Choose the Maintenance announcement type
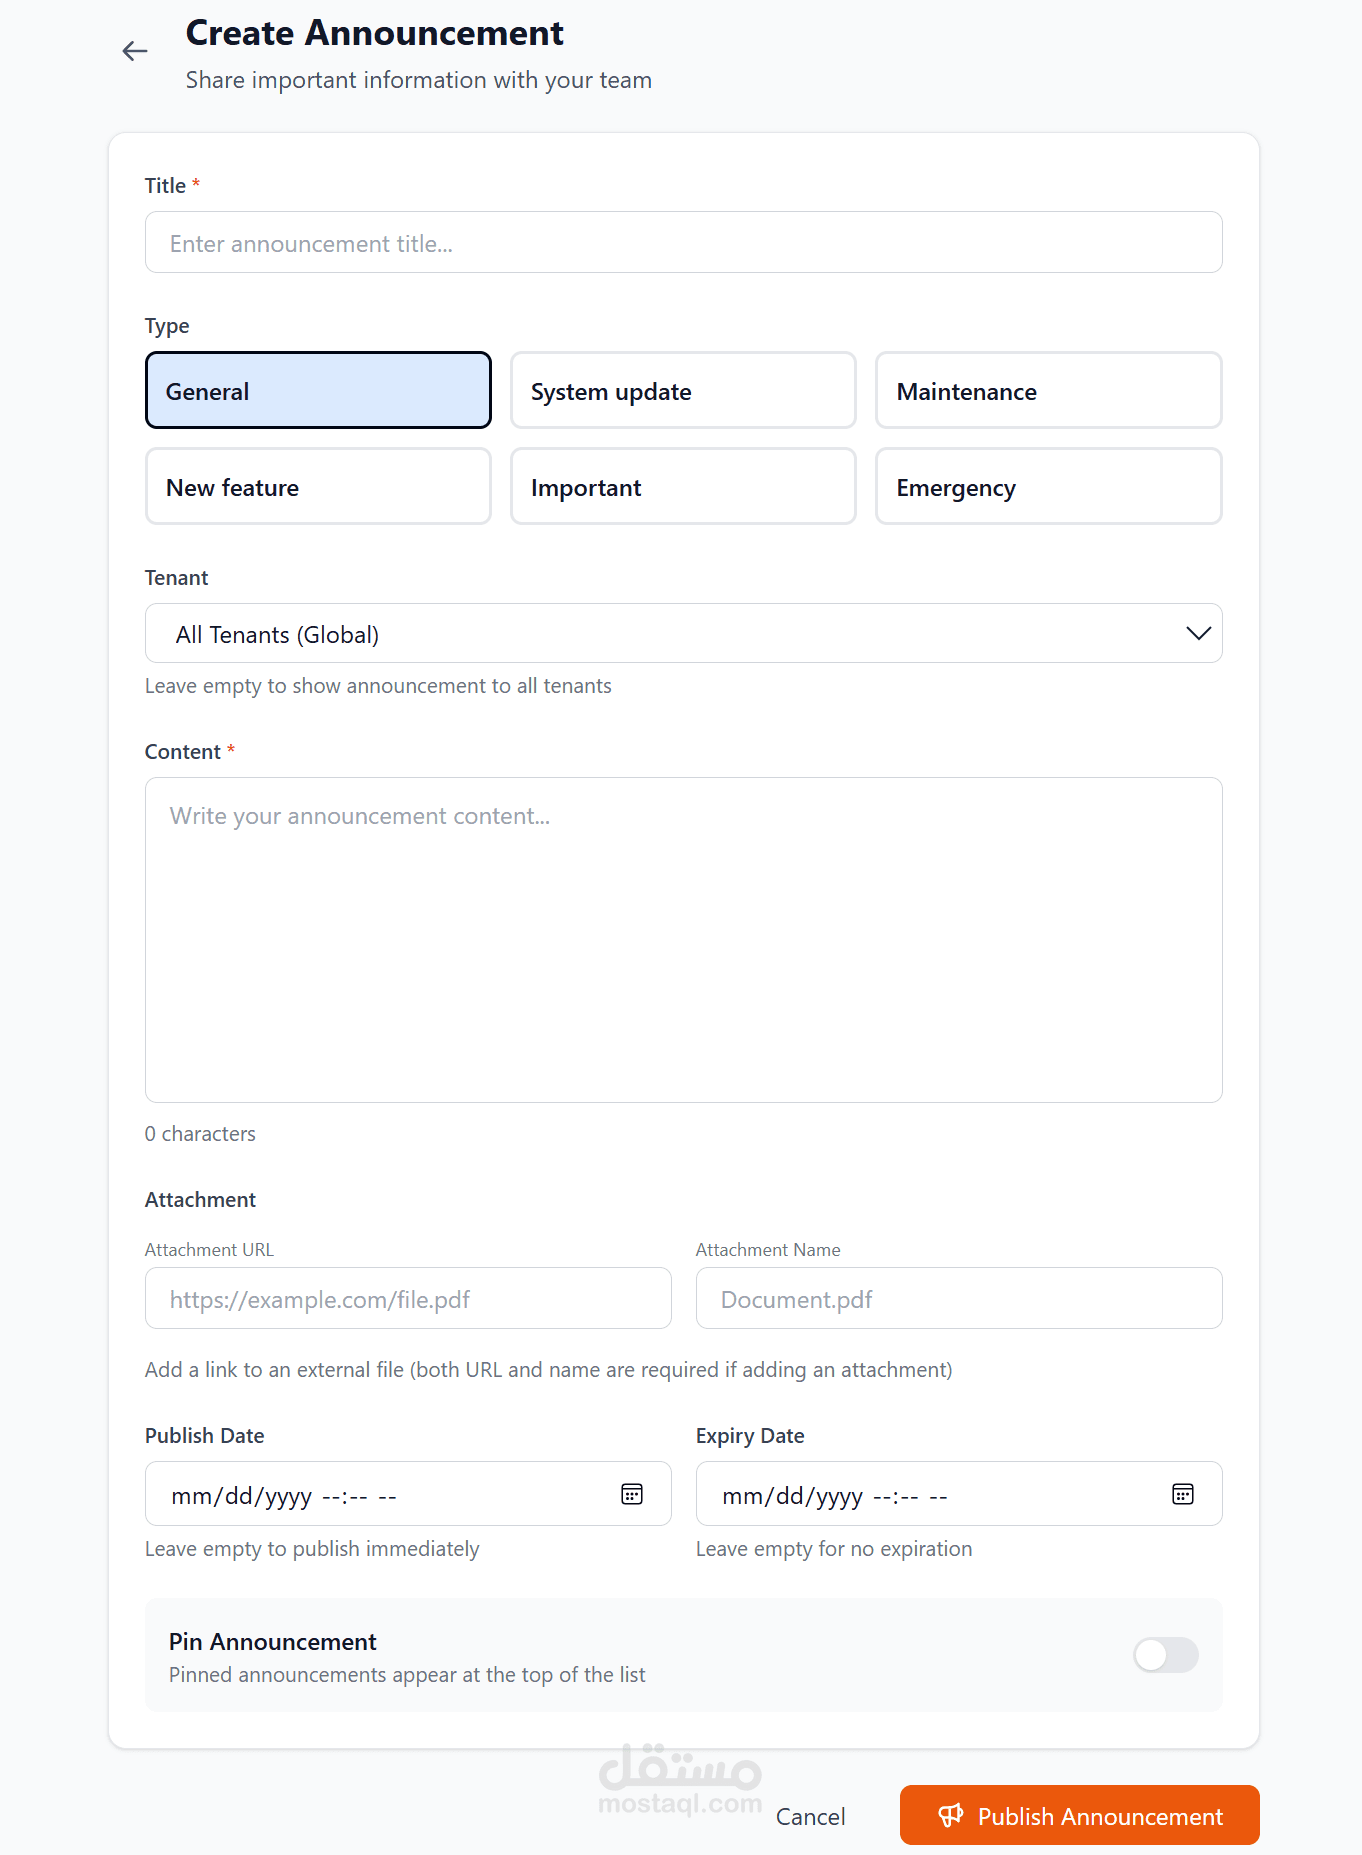The height and width of the screenshot is (1855, 1362). 1048,390
